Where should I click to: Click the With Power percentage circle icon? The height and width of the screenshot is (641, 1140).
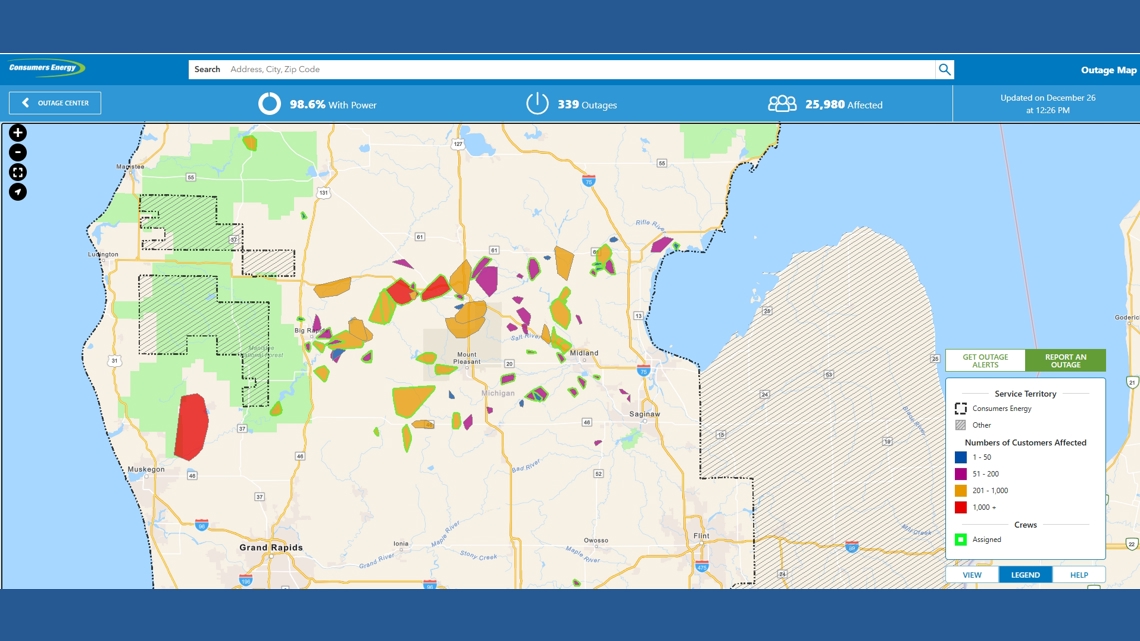point(268,102)
